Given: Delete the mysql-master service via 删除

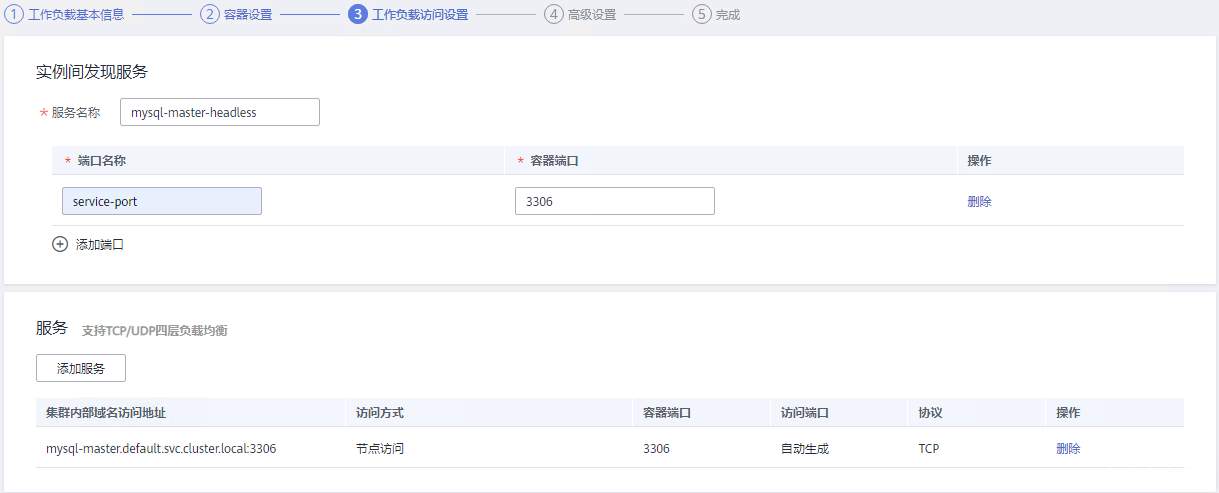Looking at the screenshot, I should click(1068, 449).
